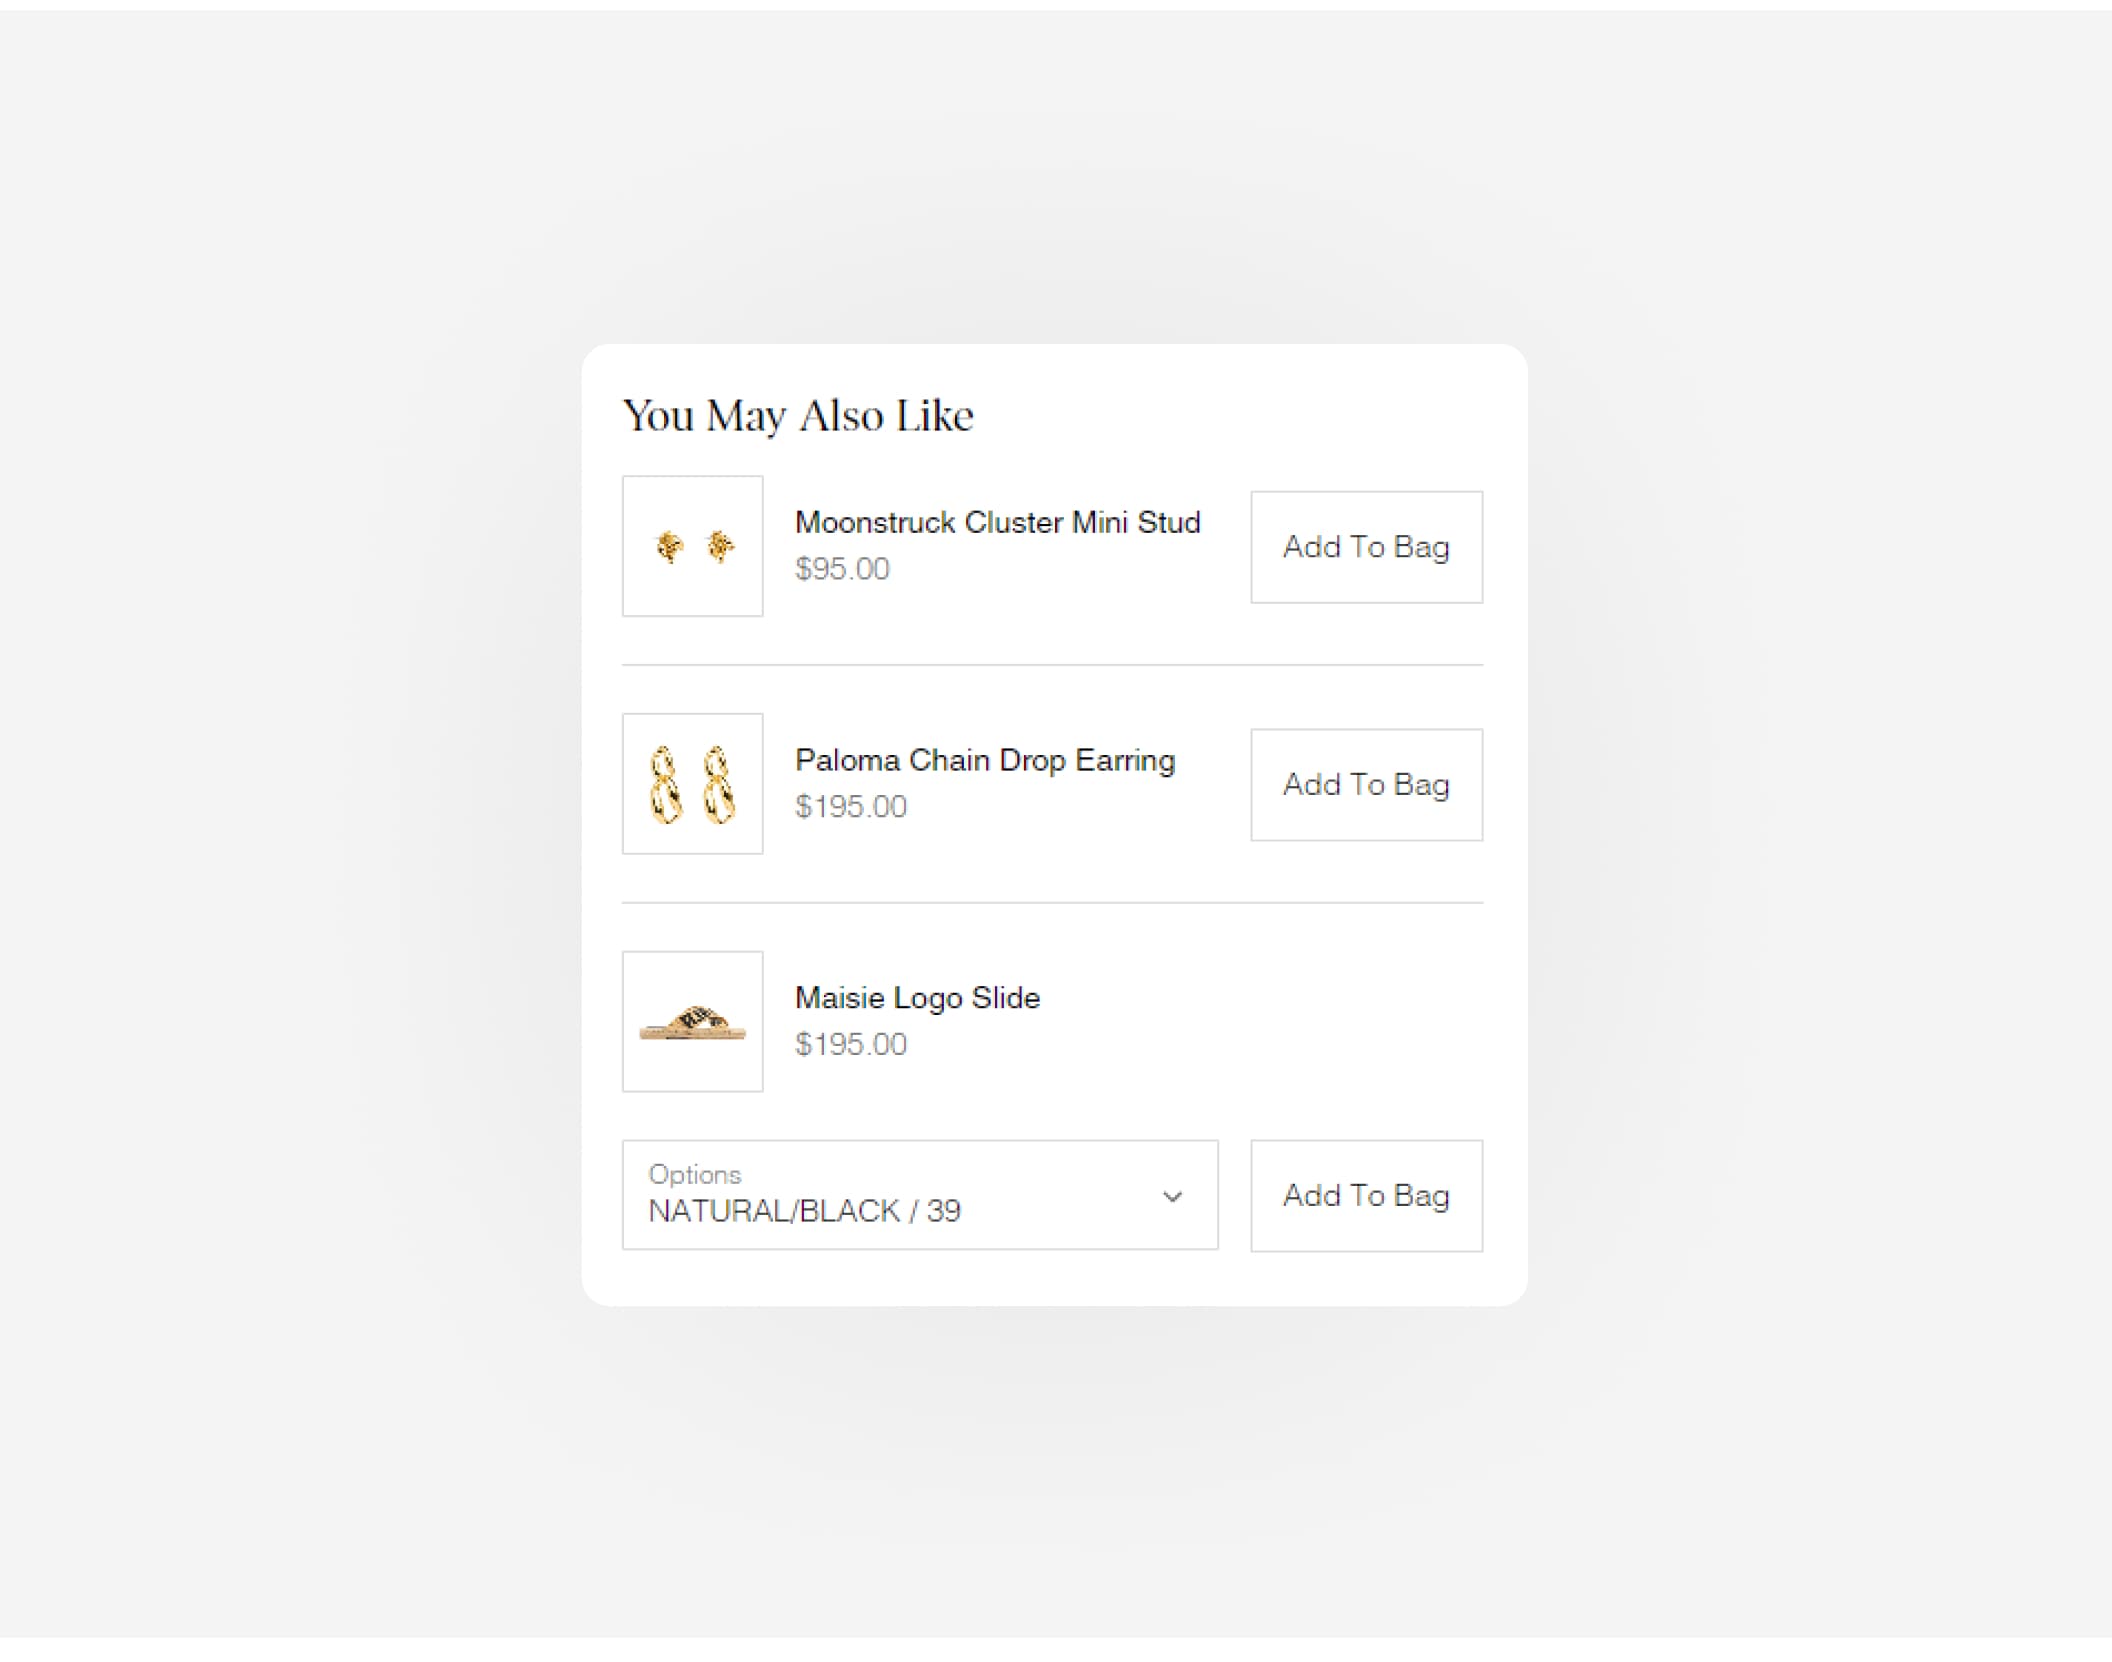Add Maisie Logo Slide to bag
This screenshot has width=2112, height=1662.
(1366, 1196)
